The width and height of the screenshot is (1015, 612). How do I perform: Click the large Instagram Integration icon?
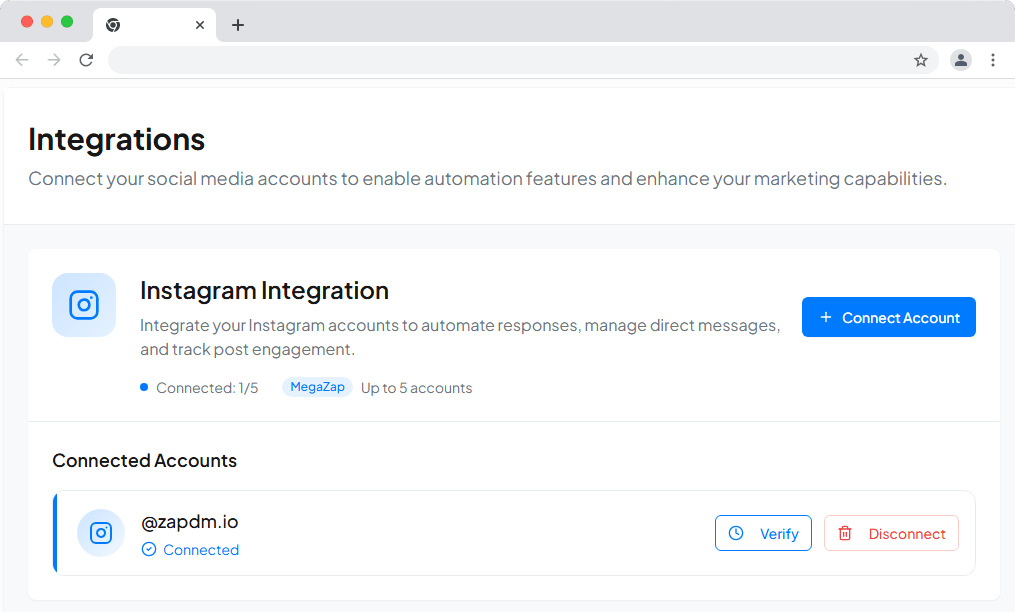84,305
